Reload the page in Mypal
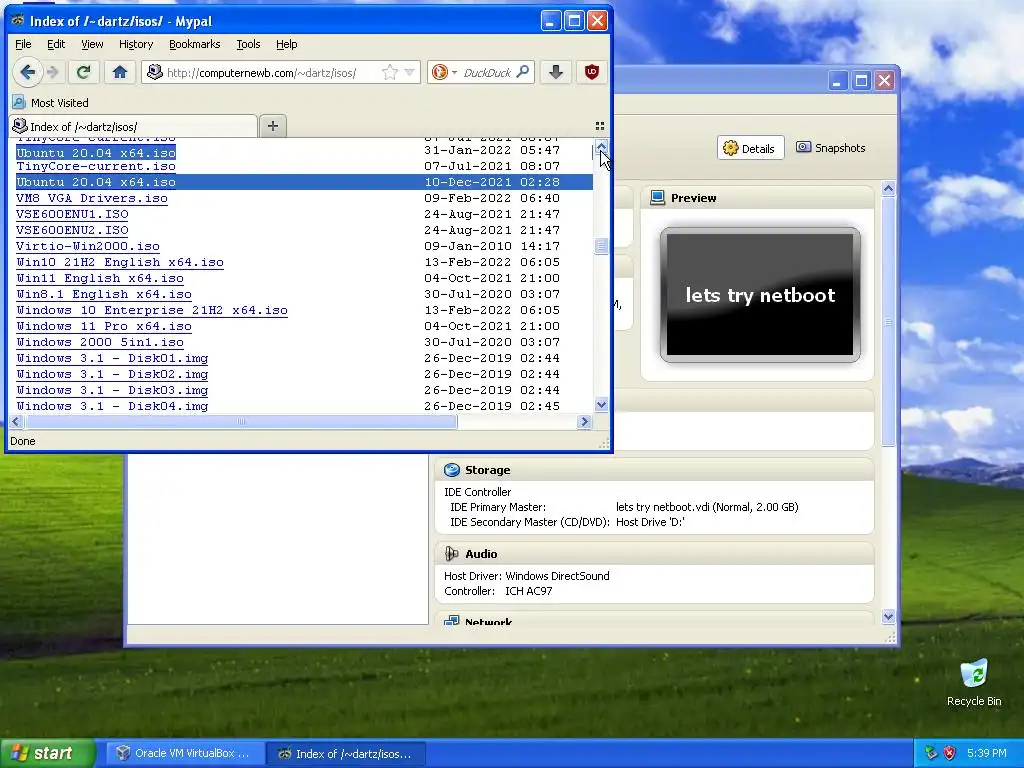Viewport: 1024px width, 768px height. coord(84,72)
